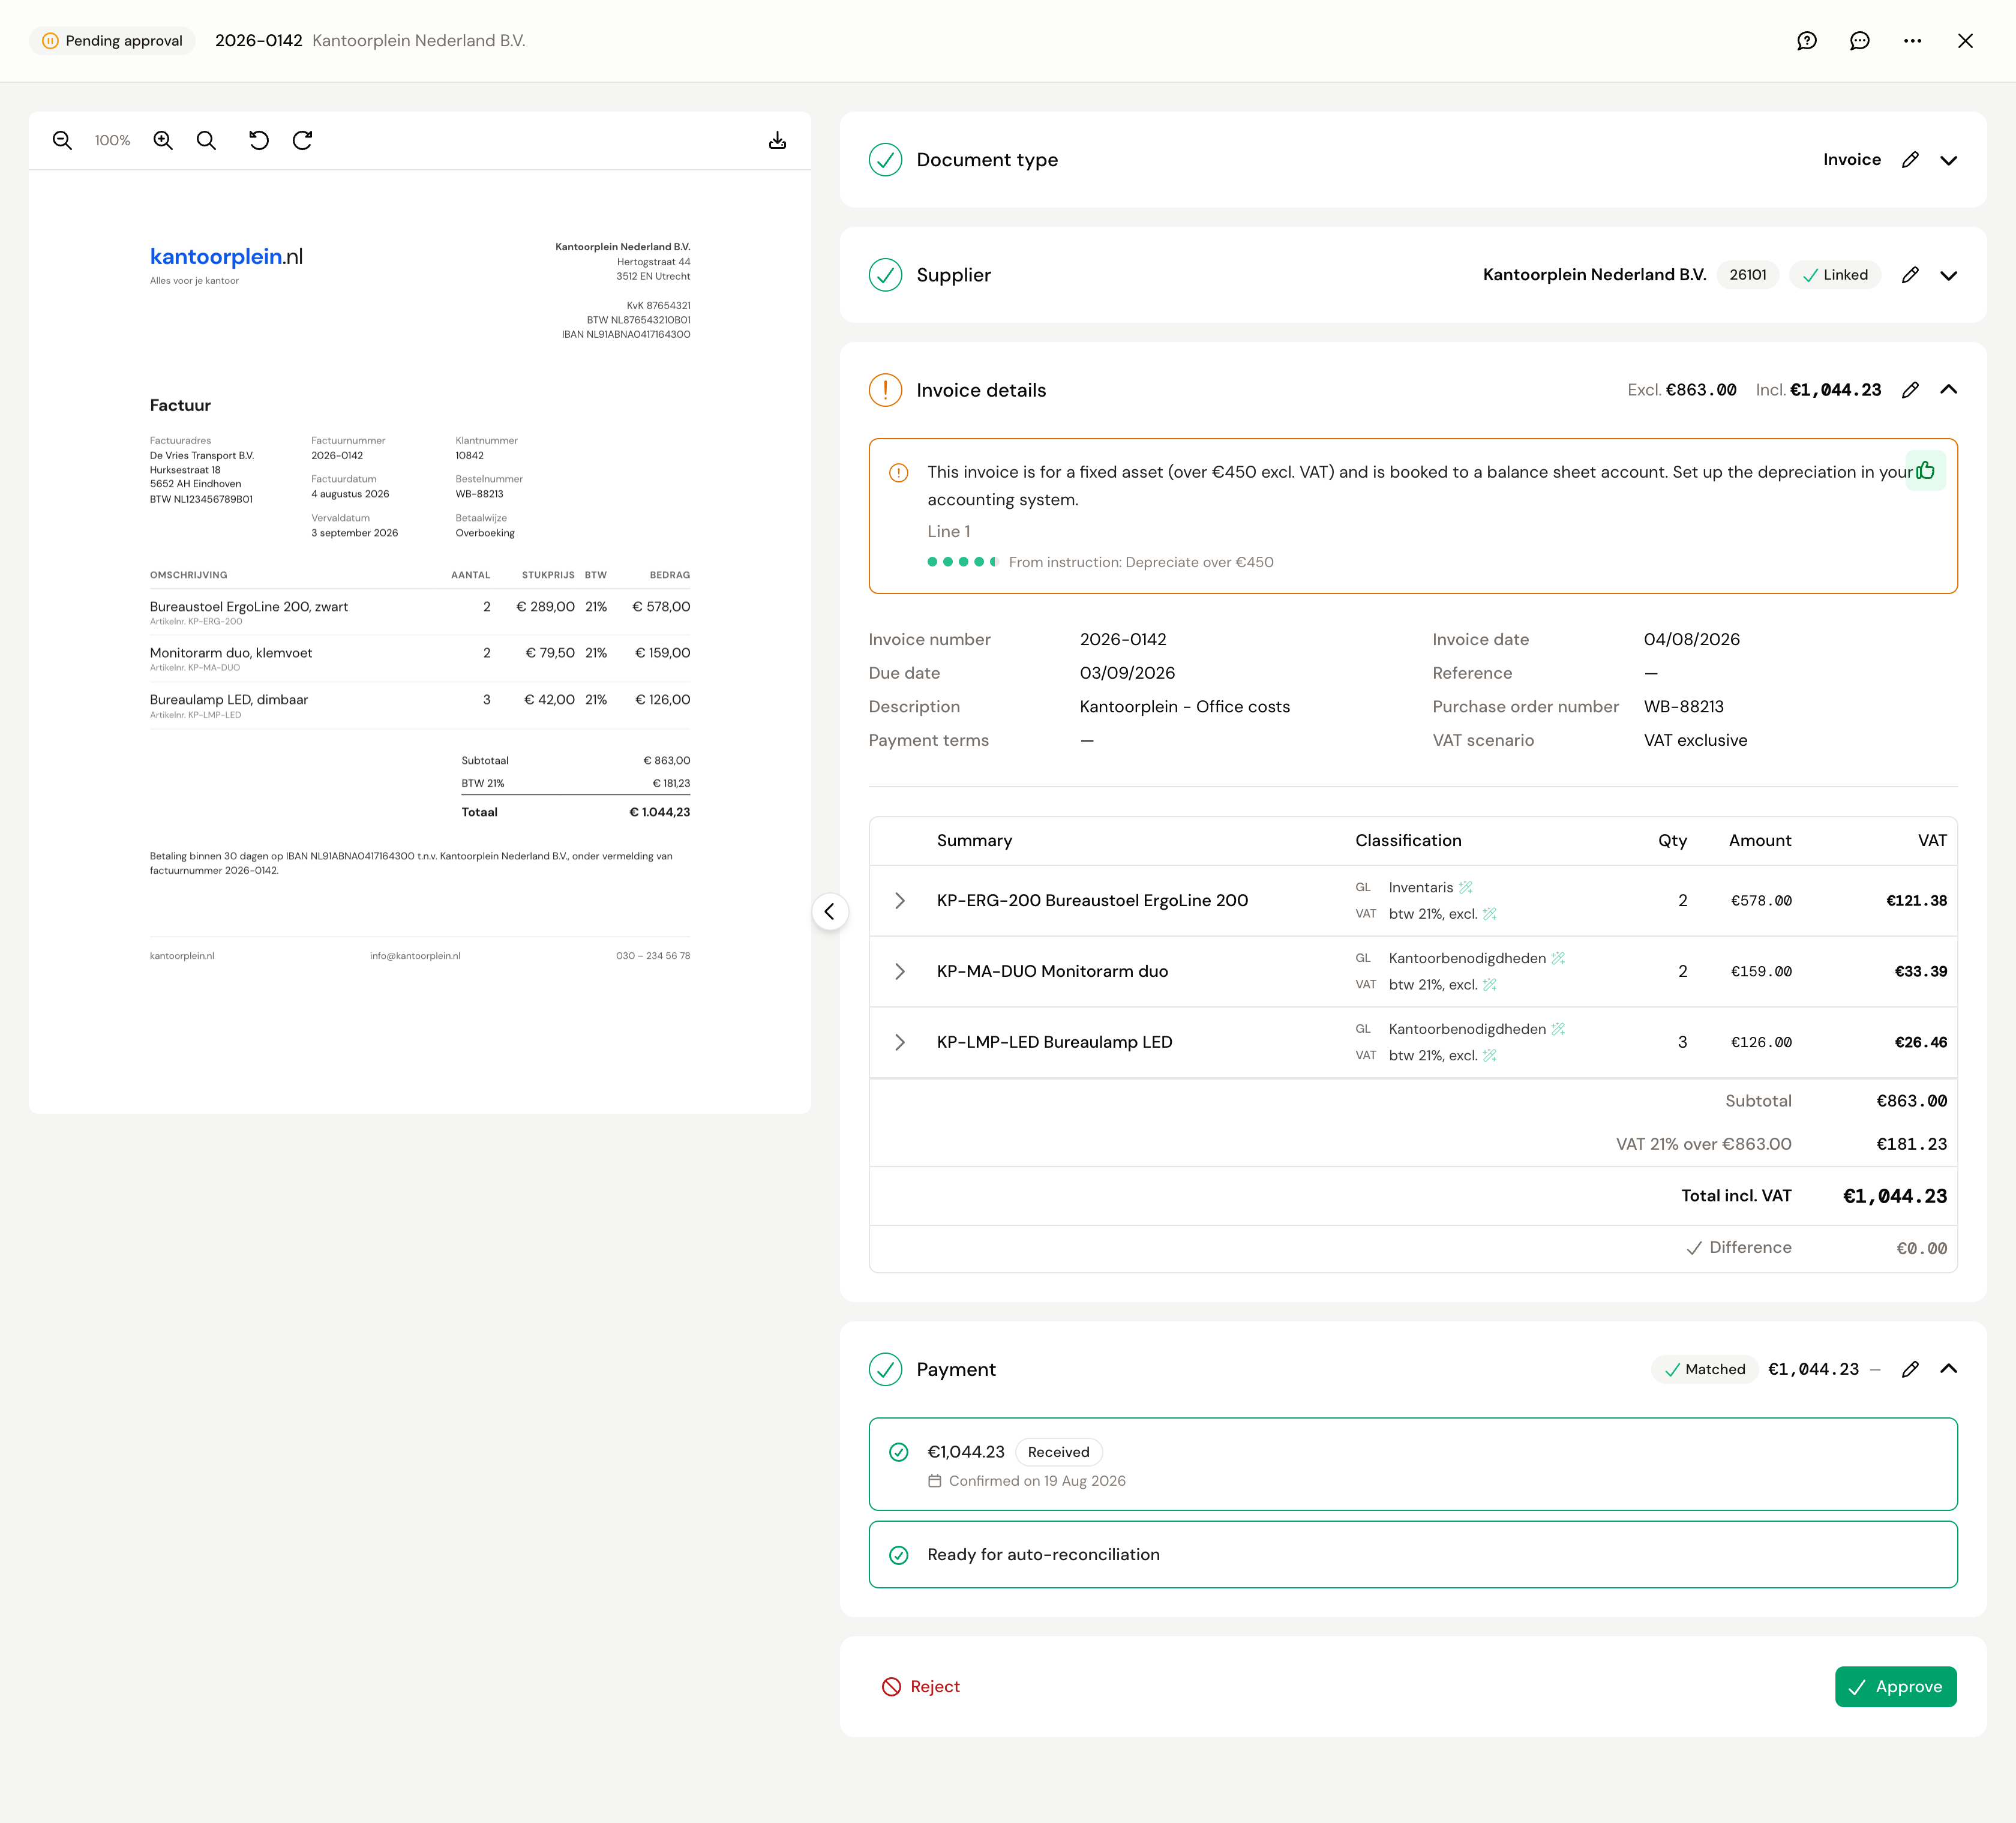The height and width of the screenshot is (1823, 2016).
Task: Rotate document clockwise
Action: coord(303,141)
